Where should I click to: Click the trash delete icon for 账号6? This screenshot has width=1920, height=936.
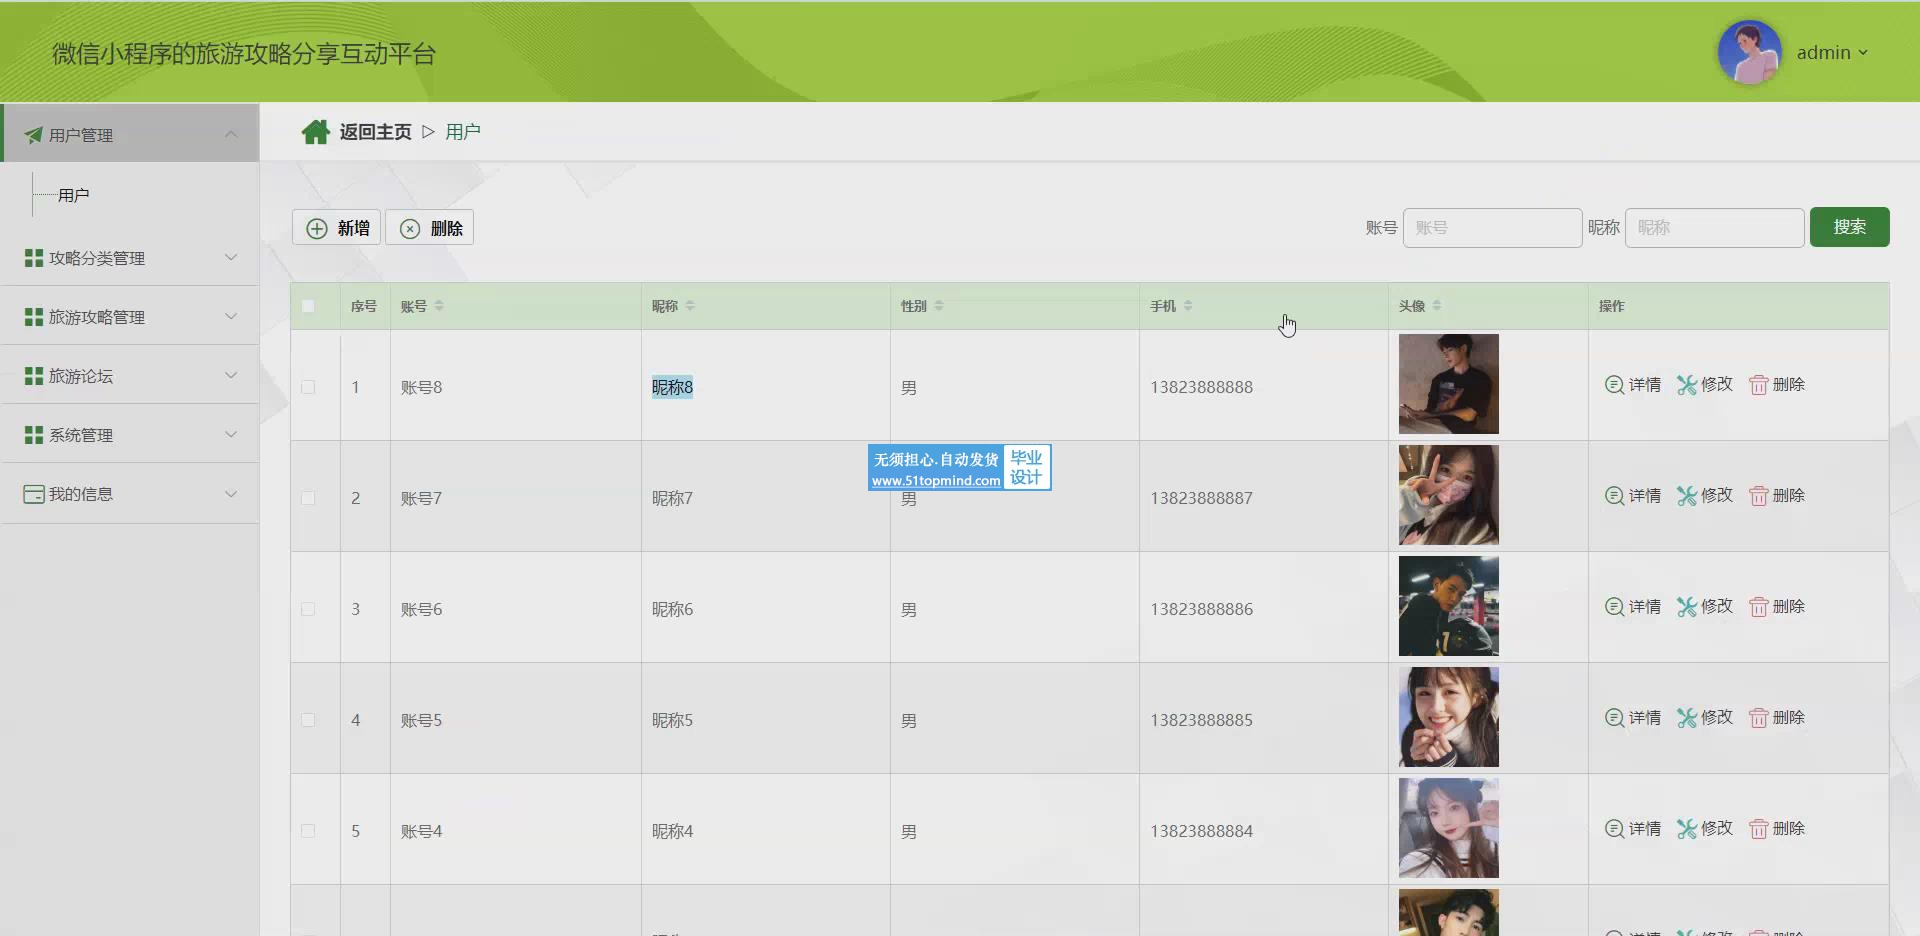[x=1758, y=607]
